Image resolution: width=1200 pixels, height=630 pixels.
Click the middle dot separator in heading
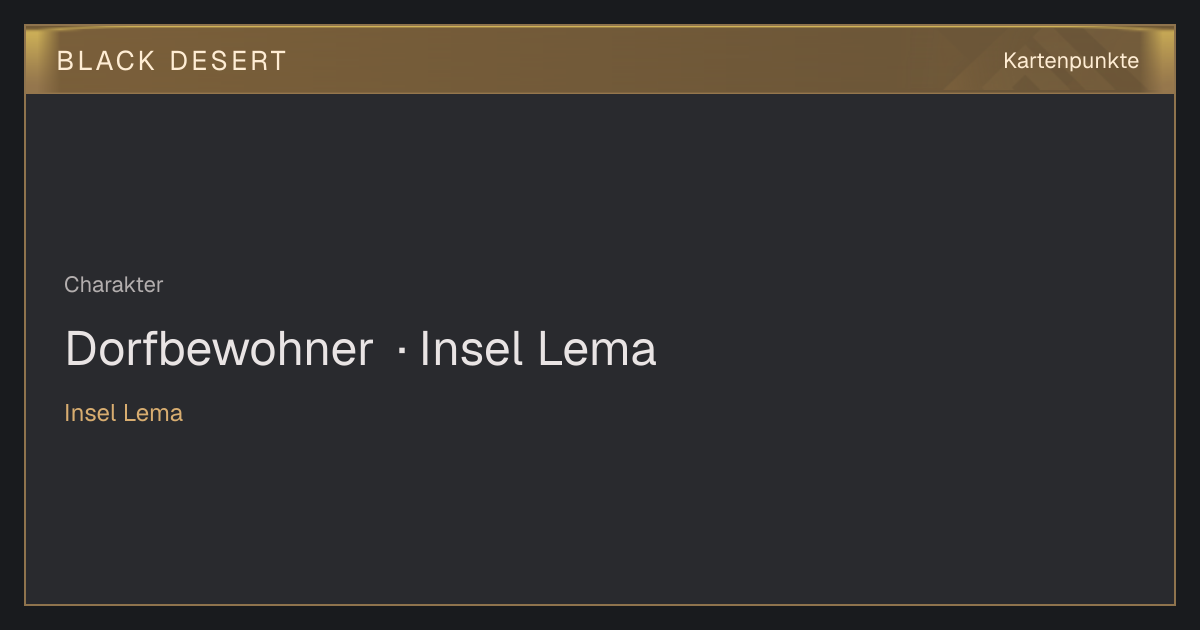click(x=401, y=351)
